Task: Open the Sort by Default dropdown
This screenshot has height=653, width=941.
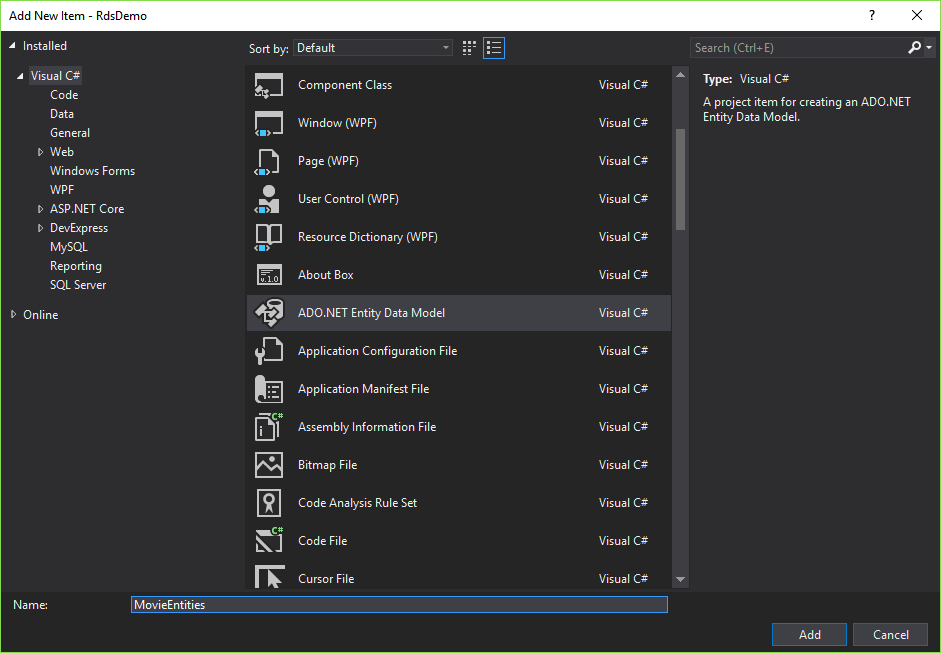Action: coord(371,47)
